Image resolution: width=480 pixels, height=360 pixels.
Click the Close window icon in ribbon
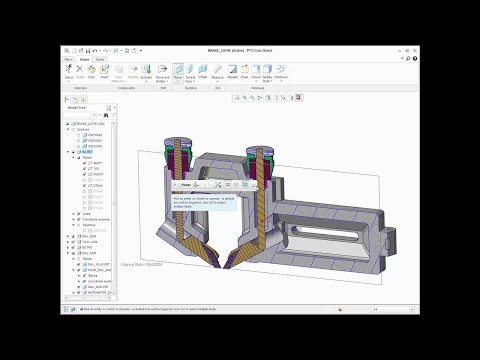tap(244, 69)
